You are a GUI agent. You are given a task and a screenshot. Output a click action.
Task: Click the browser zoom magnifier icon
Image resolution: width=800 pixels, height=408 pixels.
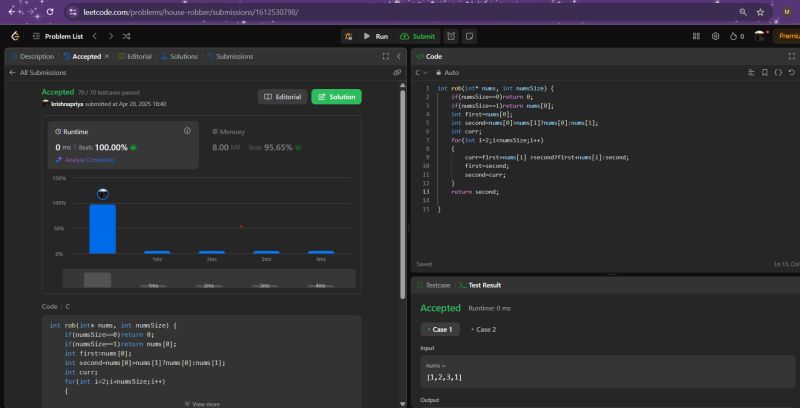point(743,12)
